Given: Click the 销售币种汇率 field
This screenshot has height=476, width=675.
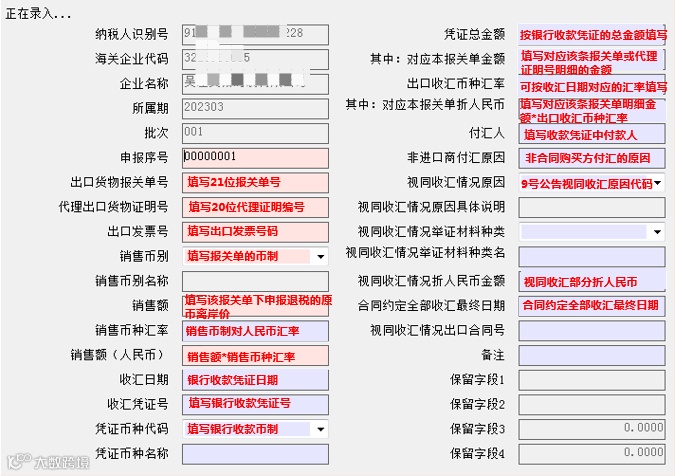Looking at the screenshot, I should coord(255,331).
